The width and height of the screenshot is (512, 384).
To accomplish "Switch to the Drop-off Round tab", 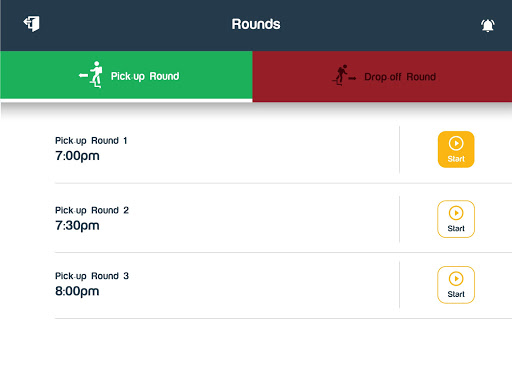I will [382, 76].
